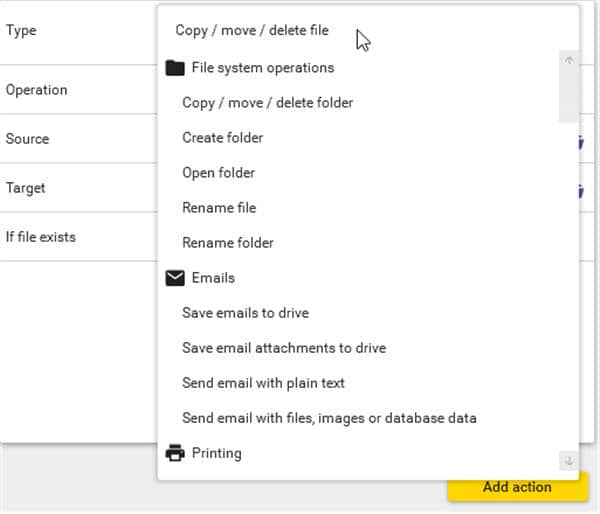The width and height of the screenshot is (600, 514).
Task: Click the folder icon beside Source row
Action: click(x=580, y=141)
